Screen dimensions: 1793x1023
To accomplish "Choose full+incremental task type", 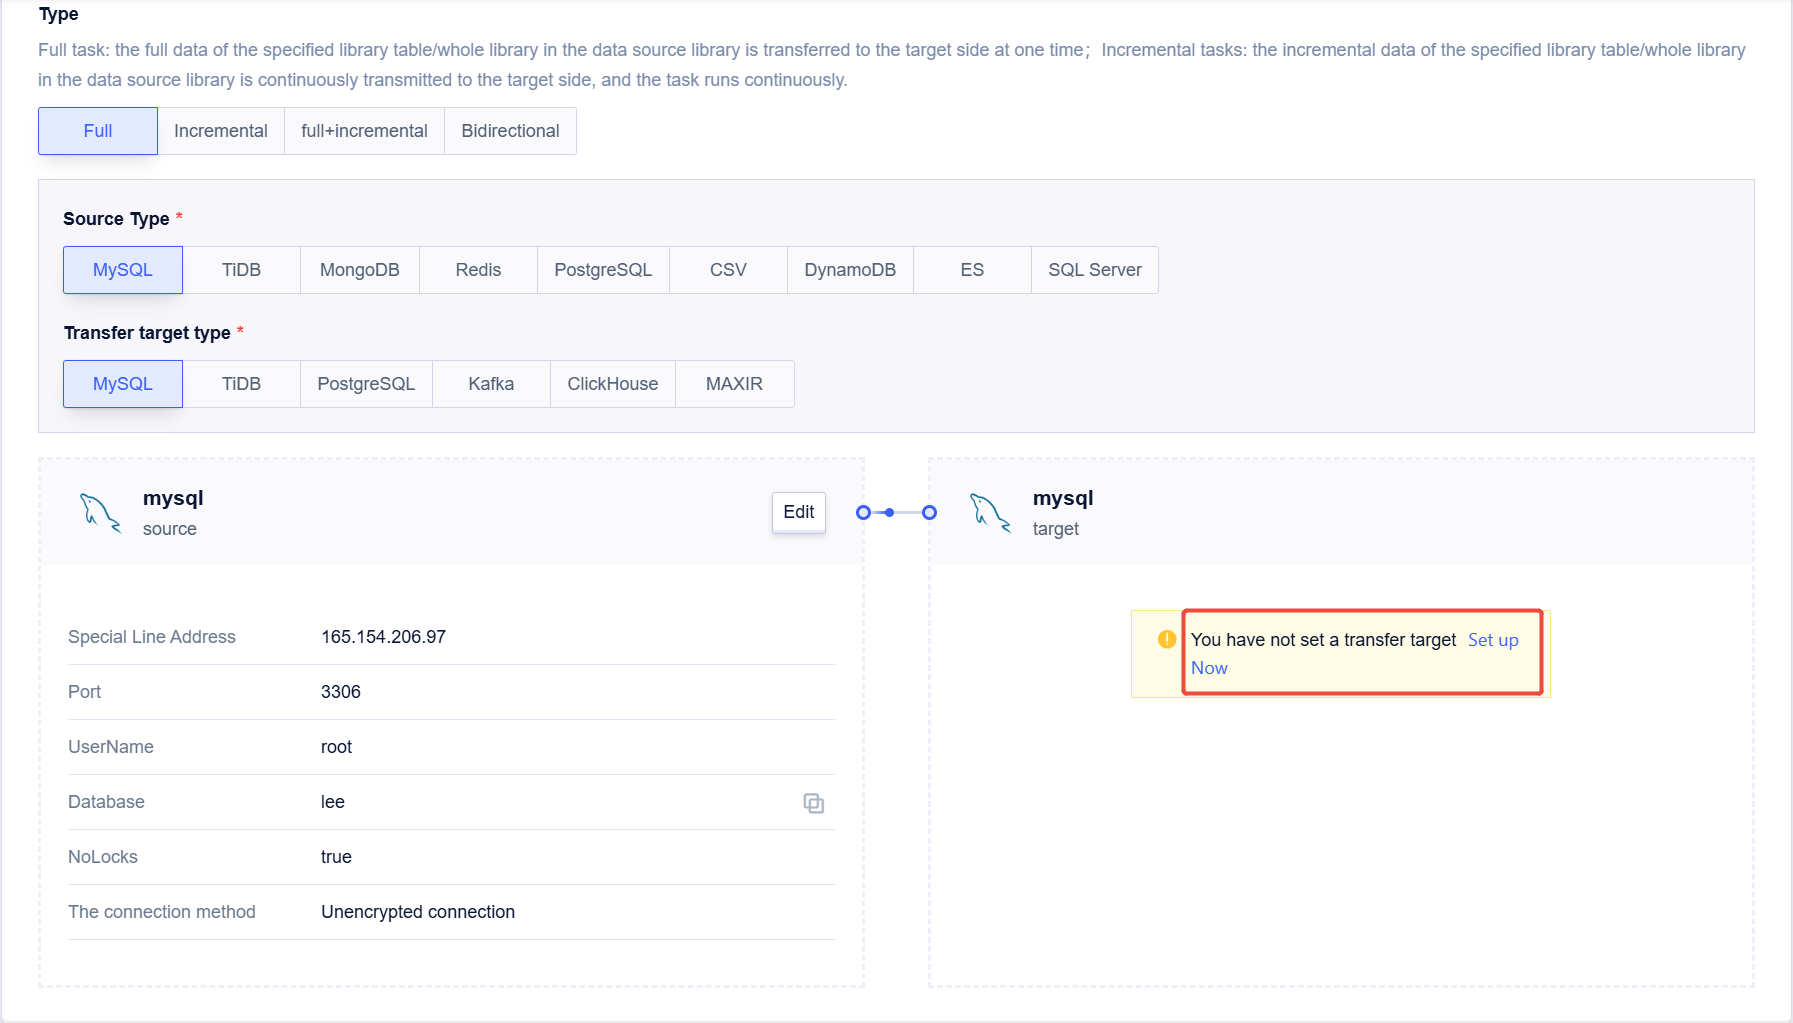I will click(x=364, y=131).
